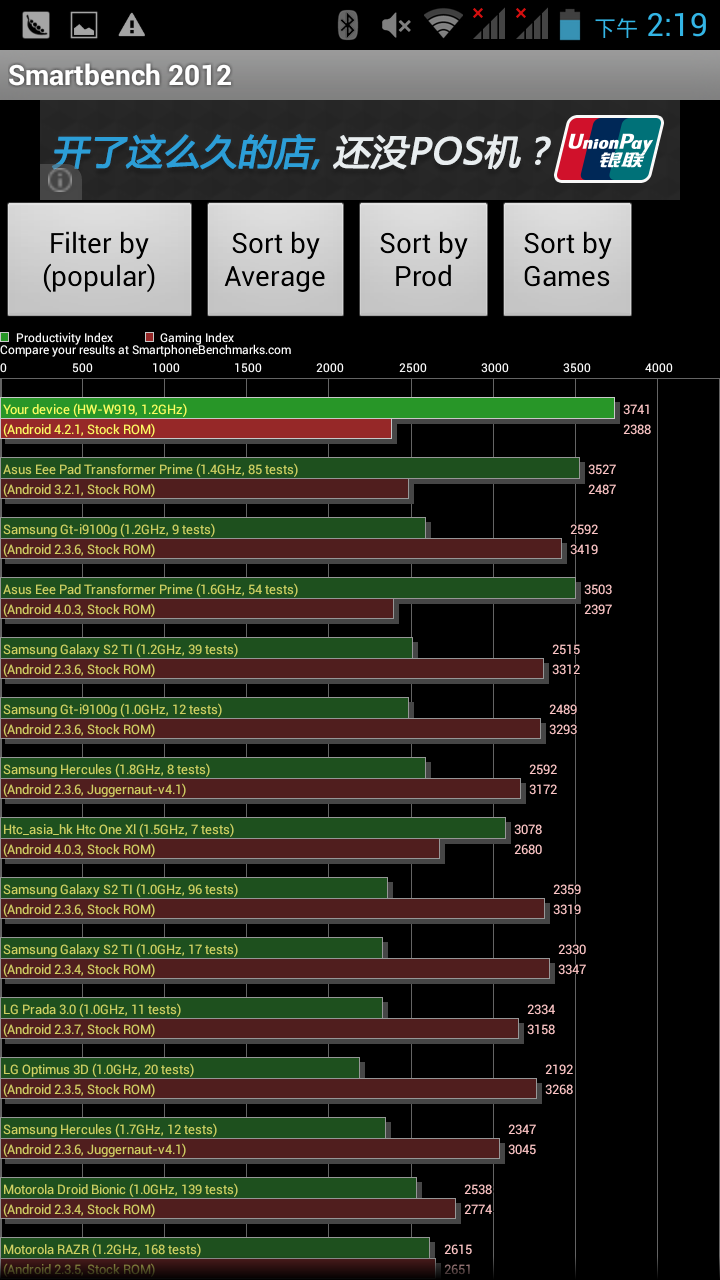This screenshot has height=1280, width=720.
Task: Select LG Prada 3.0 1.0GHz, 11 tests bar
Action: pyautogui.click(x=192, y=1009)
